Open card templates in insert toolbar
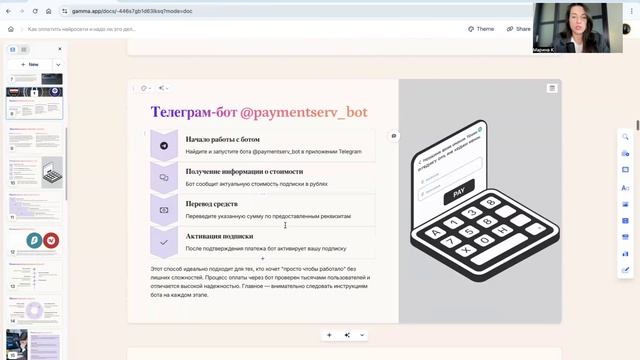640x360 pixels. click(x=625, y=153)
